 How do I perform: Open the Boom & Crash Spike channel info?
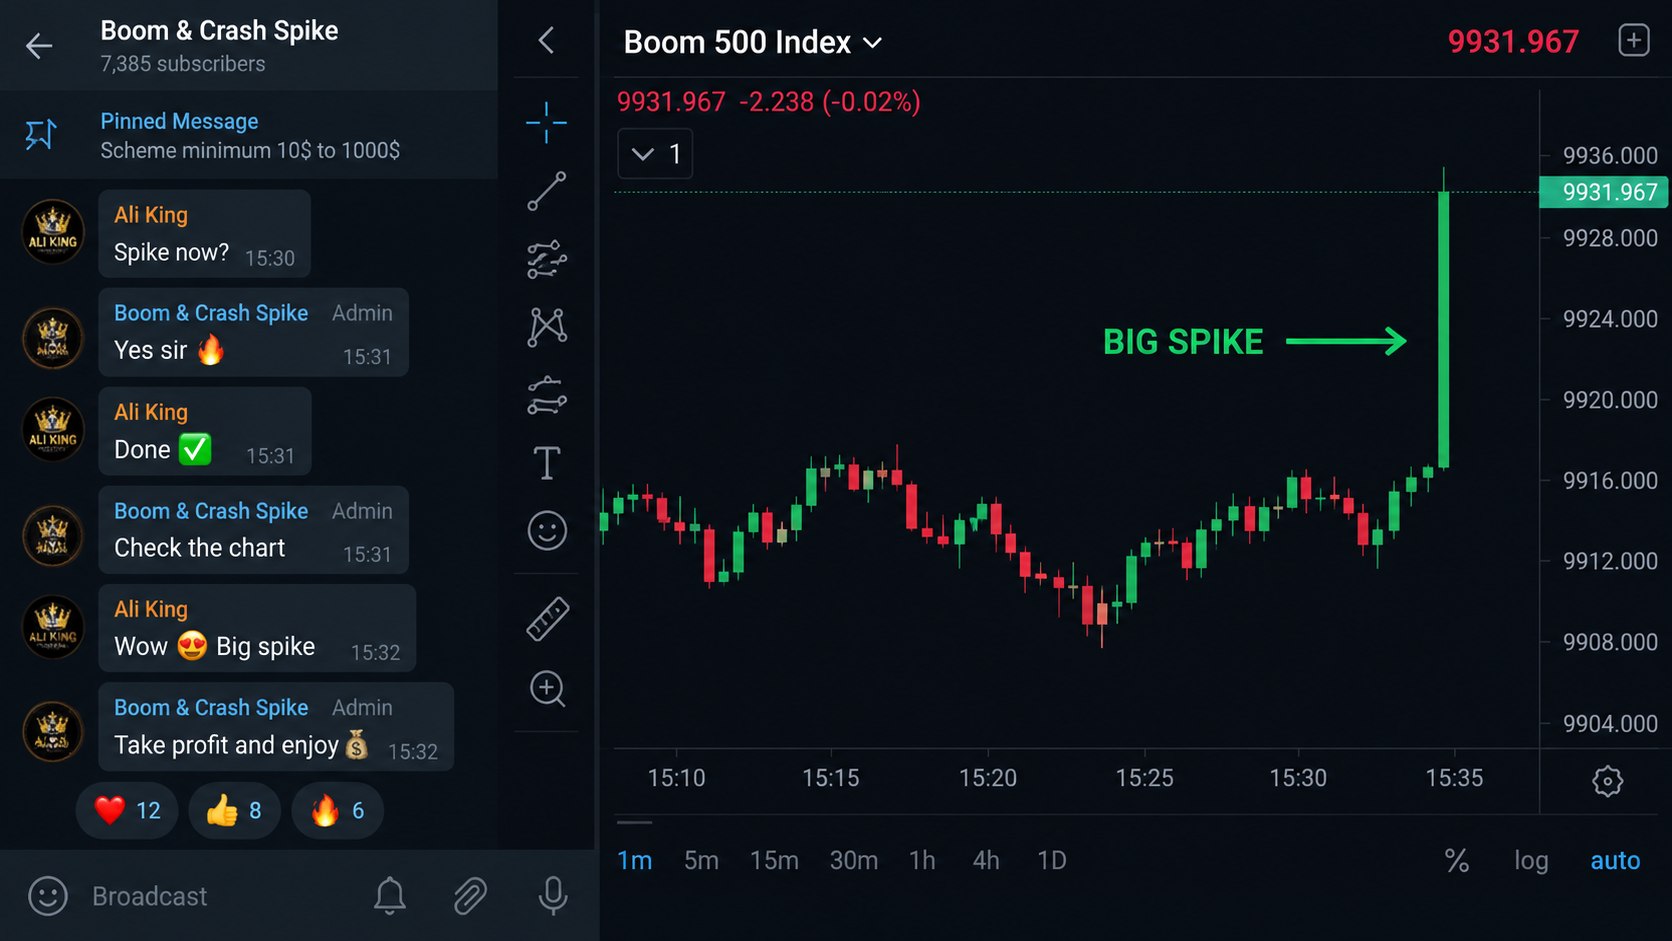pyautogui.click(x=219, y=31)
